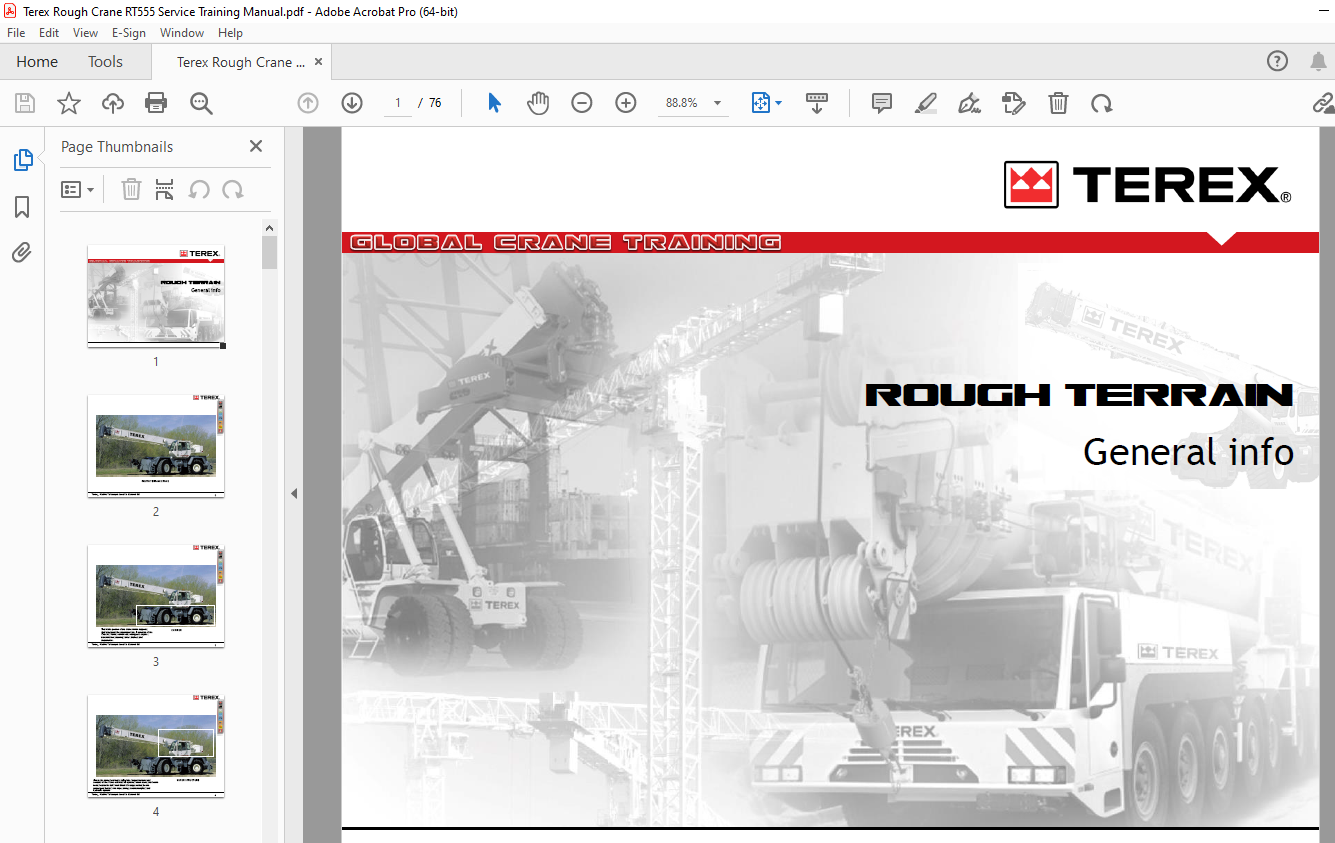This screenshot has width=1335, height=843.
Task: Close the Terex Rough Crane document tab
Action: (319, 61)
